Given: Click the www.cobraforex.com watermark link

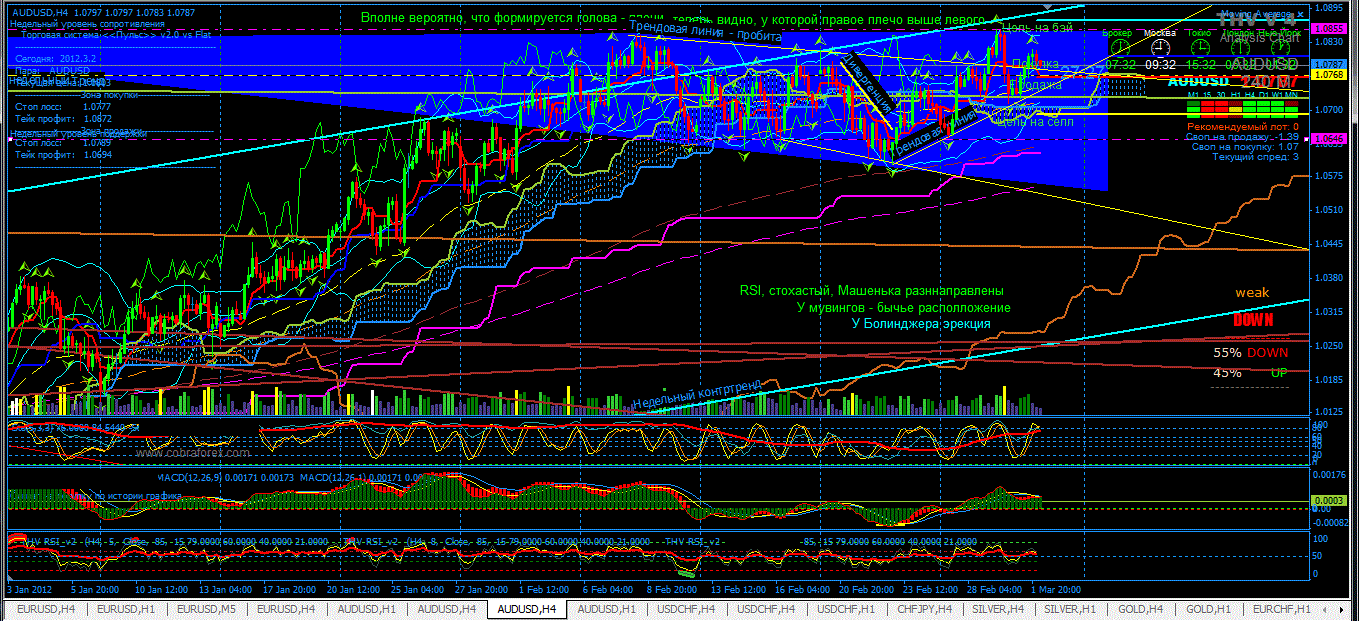Looking at the screenshot, I should coord(192,452).
